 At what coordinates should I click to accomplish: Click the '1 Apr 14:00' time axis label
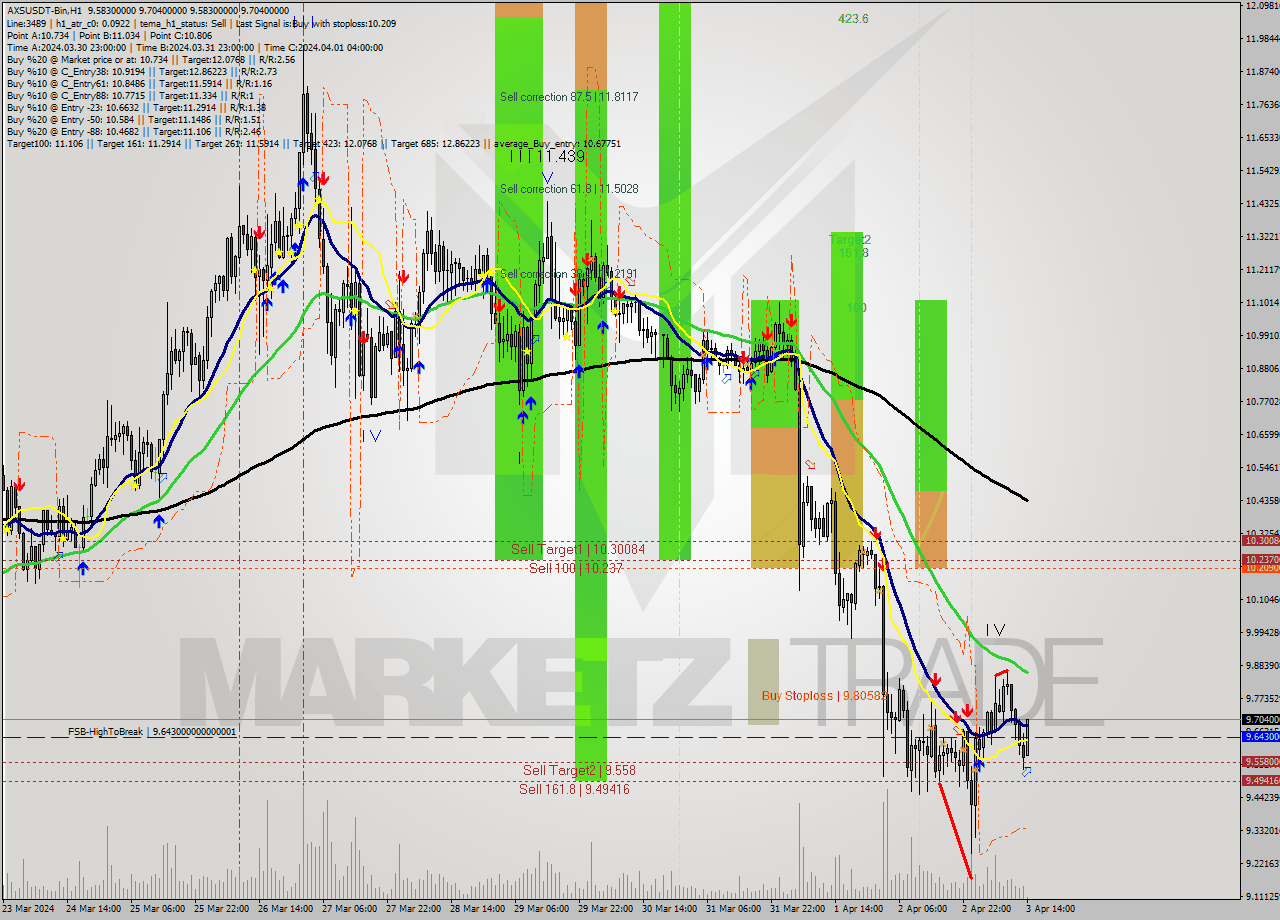click(858, 909)
